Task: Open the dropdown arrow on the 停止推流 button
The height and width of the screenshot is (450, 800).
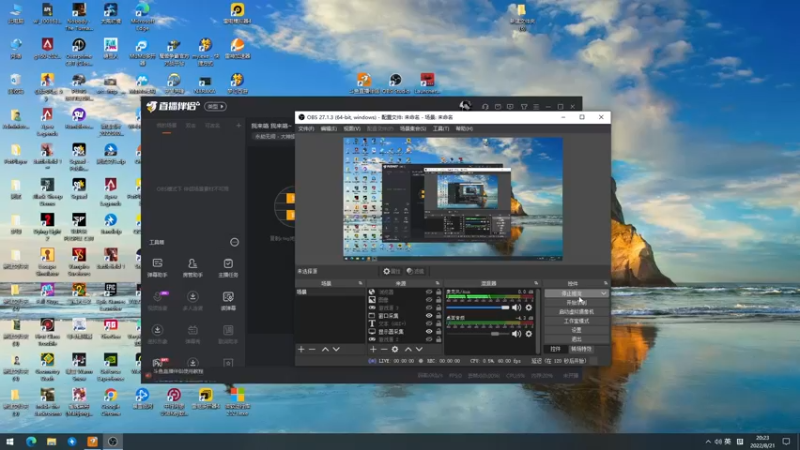Action: [604, 293]
